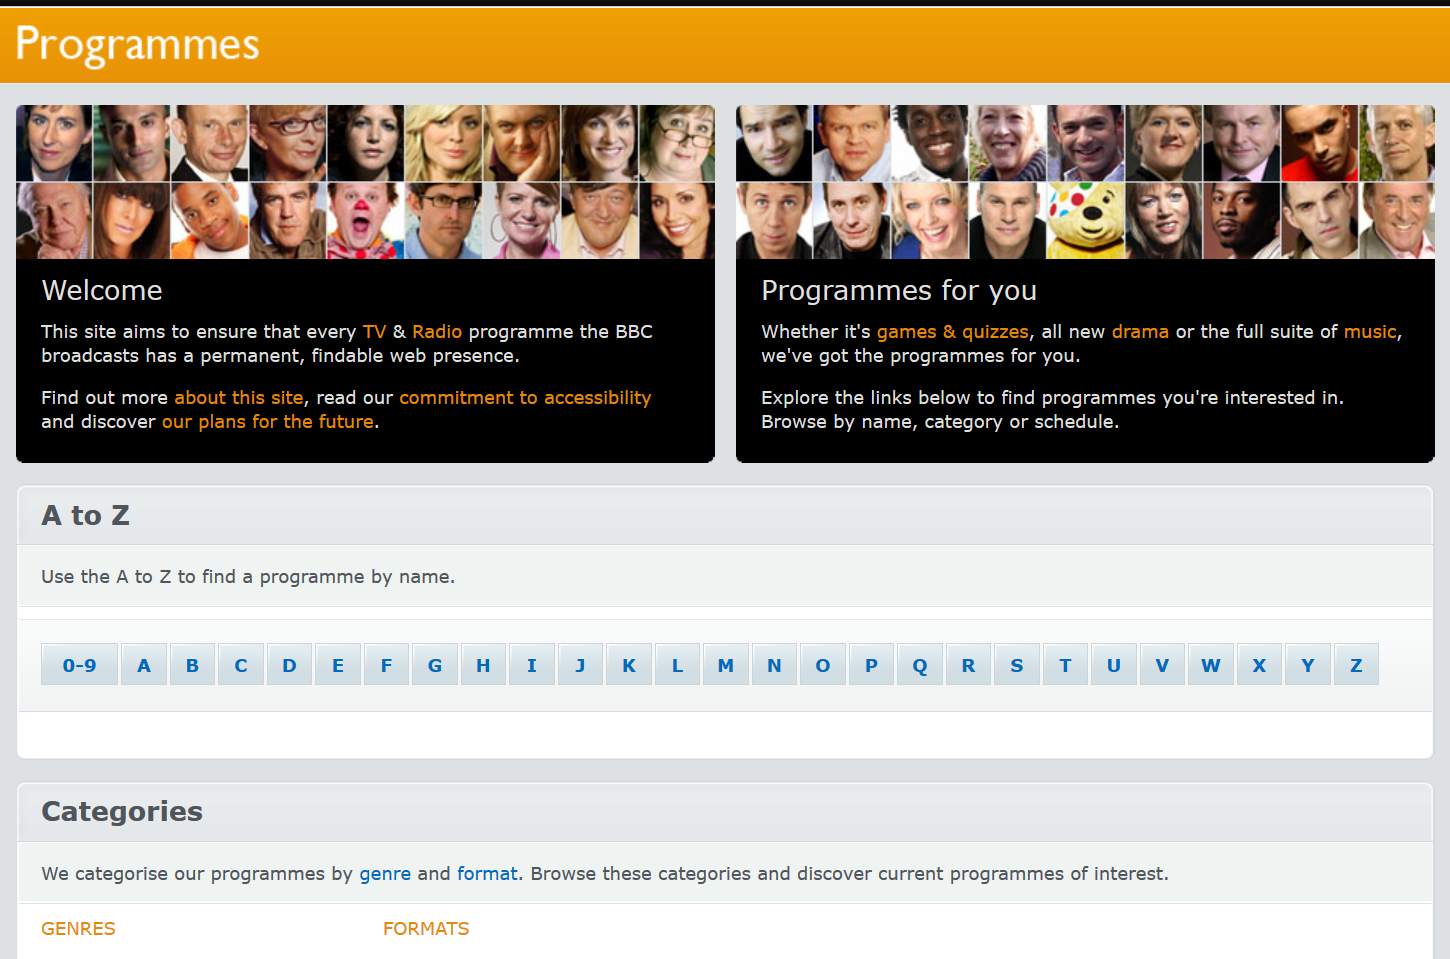Image resolution: width=1450 pixels, height=959 pixels.
Task: Click the clown face thumbnail
Action: click(365, 221)
